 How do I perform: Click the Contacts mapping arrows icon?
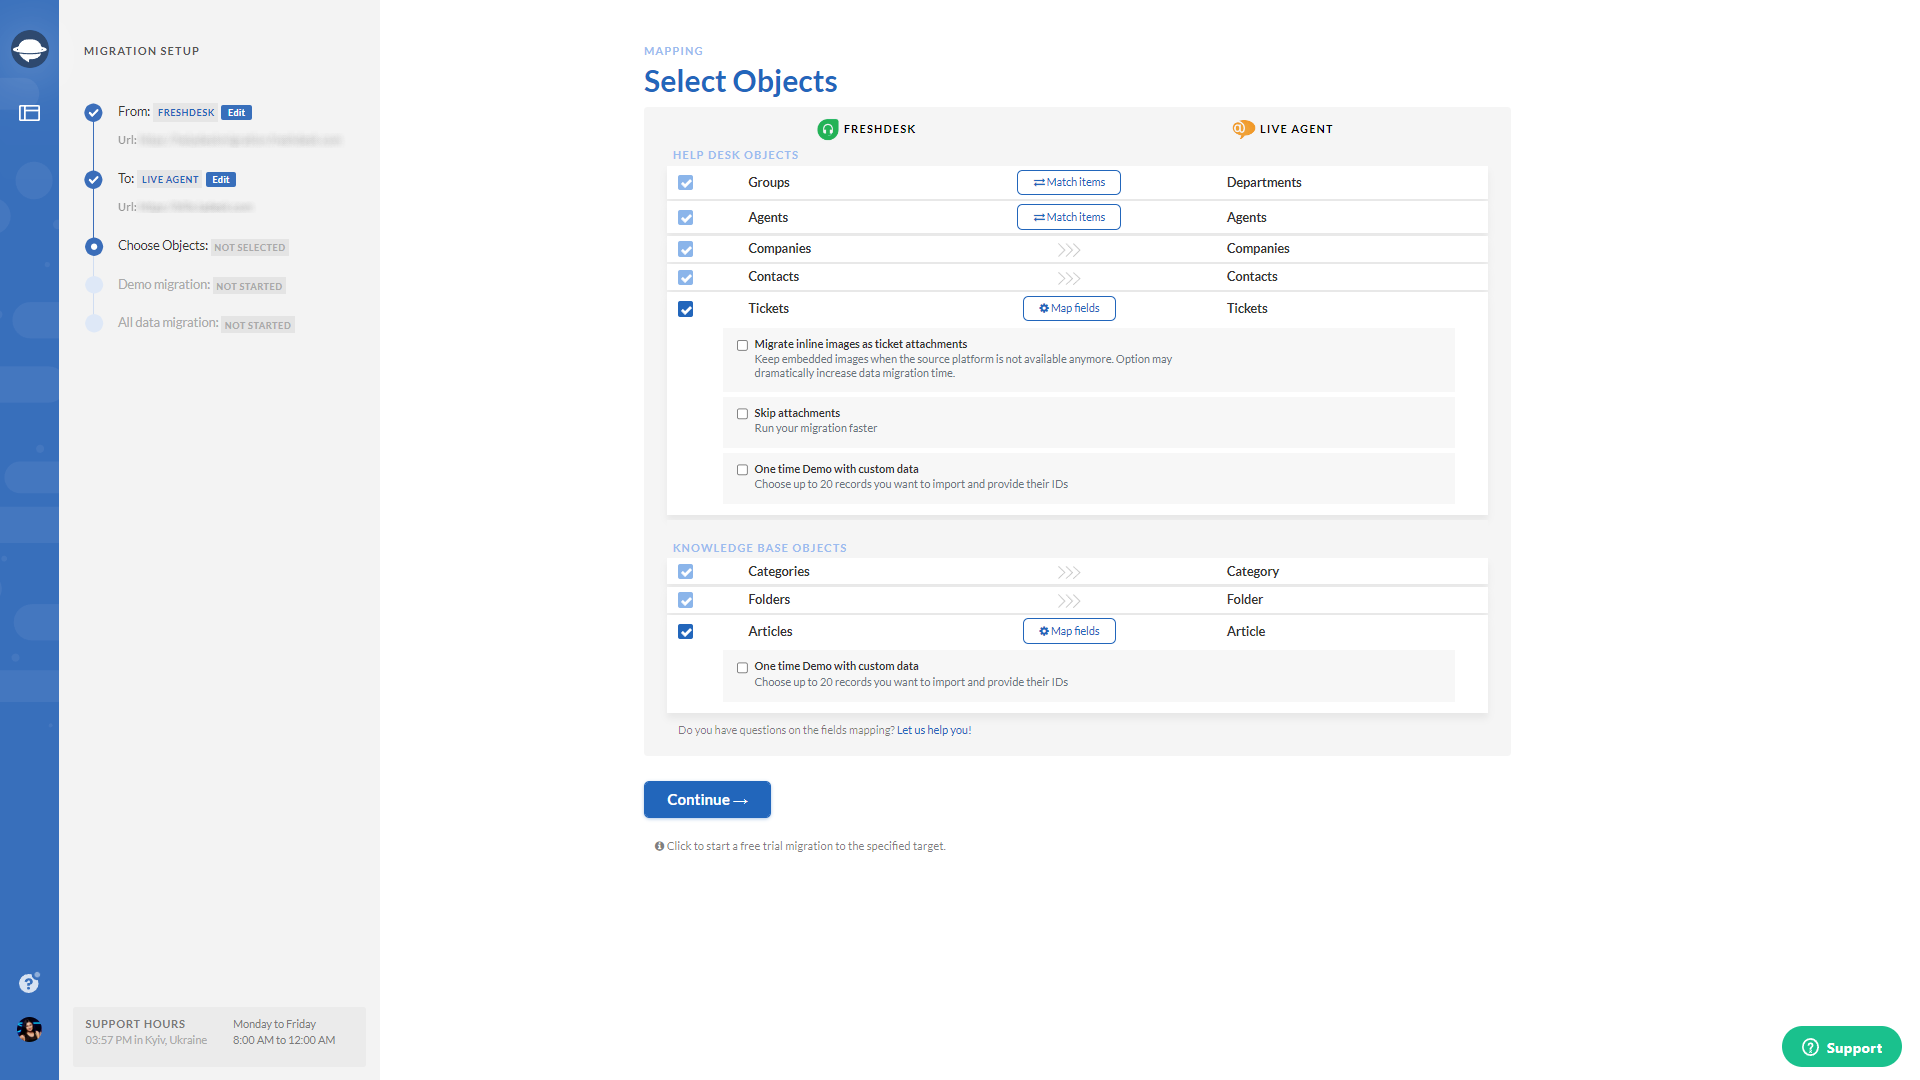pos(1069,278)
